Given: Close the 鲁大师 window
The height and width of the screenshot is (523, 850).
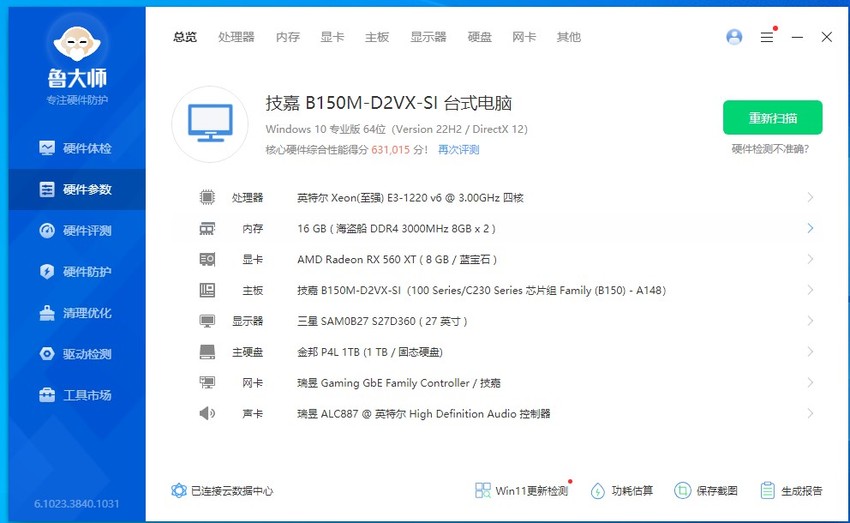Looking at the screenshot, I should [827, 37].
